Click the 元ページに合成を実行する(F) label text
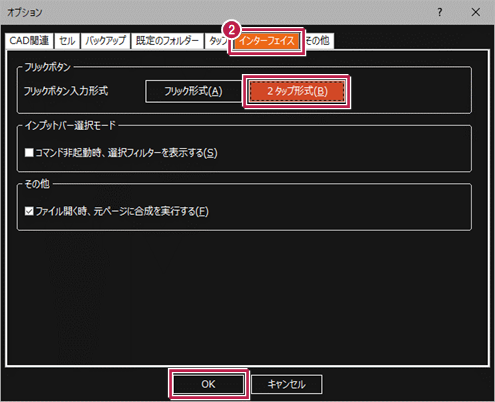 (x=151, y=211)
